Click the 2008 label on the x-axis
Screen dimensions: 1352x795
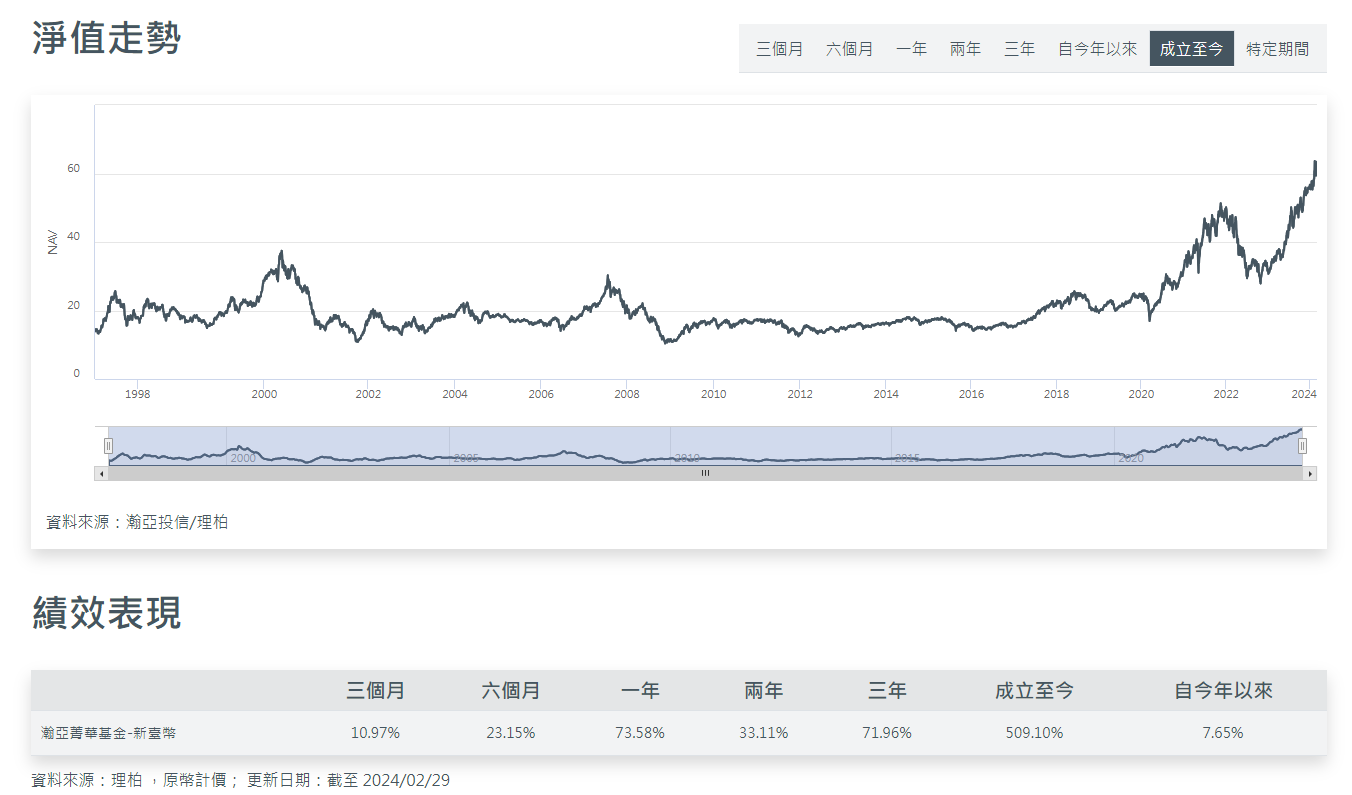[x=627, y=394]
